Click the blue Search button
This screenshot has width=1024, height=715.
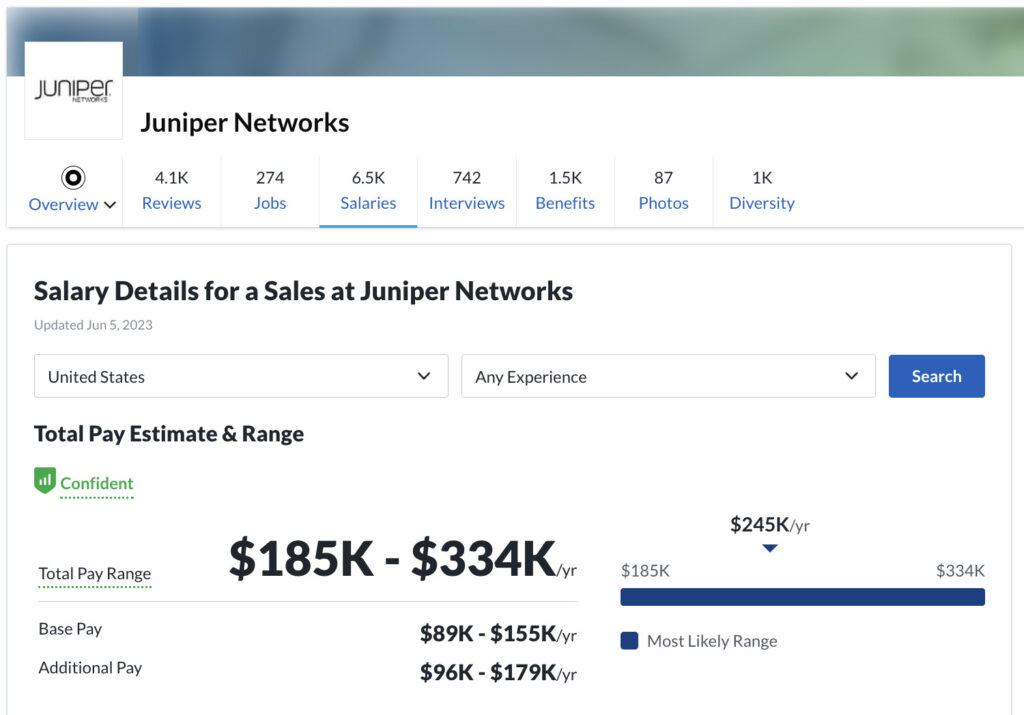tap(936, 376)
